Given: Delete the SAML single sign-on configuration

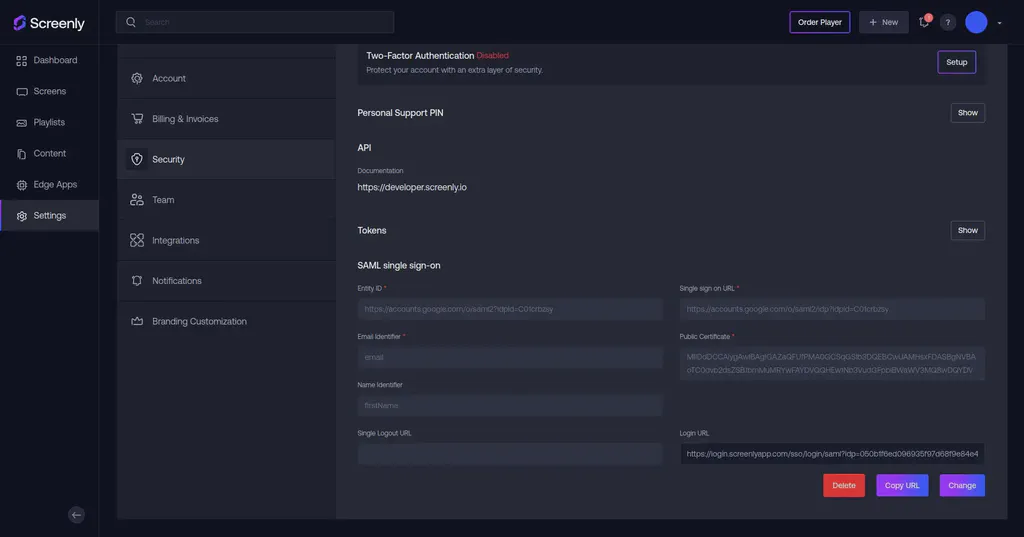Looking at the screenshot, I should 844,485.
